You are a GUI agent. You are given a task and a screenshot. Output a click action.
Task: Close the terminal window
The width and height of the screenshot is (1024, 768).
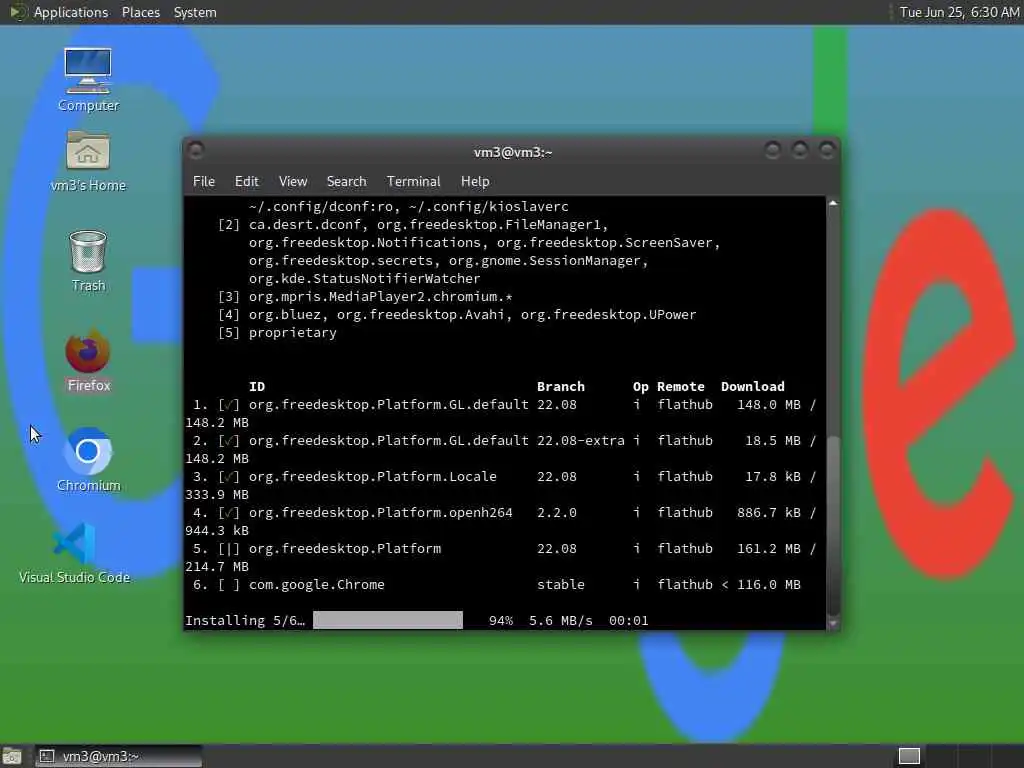(827, 151)
